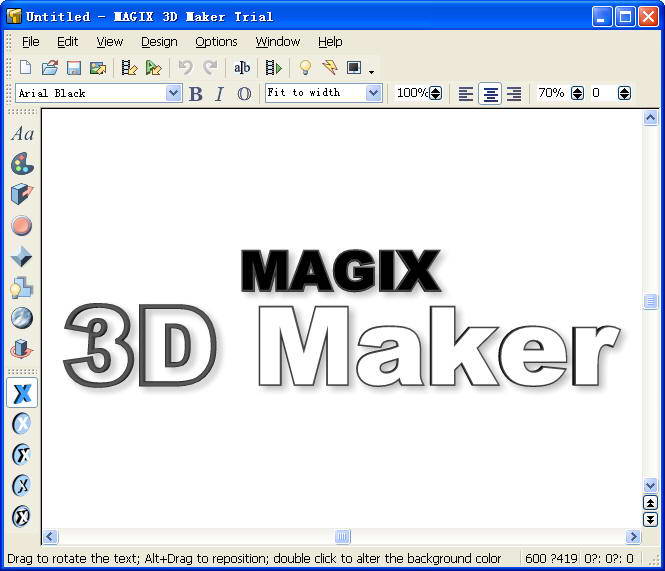Click the spinner next to the 0 value
The width and height of the screenshot is (665, 571).
624,93
